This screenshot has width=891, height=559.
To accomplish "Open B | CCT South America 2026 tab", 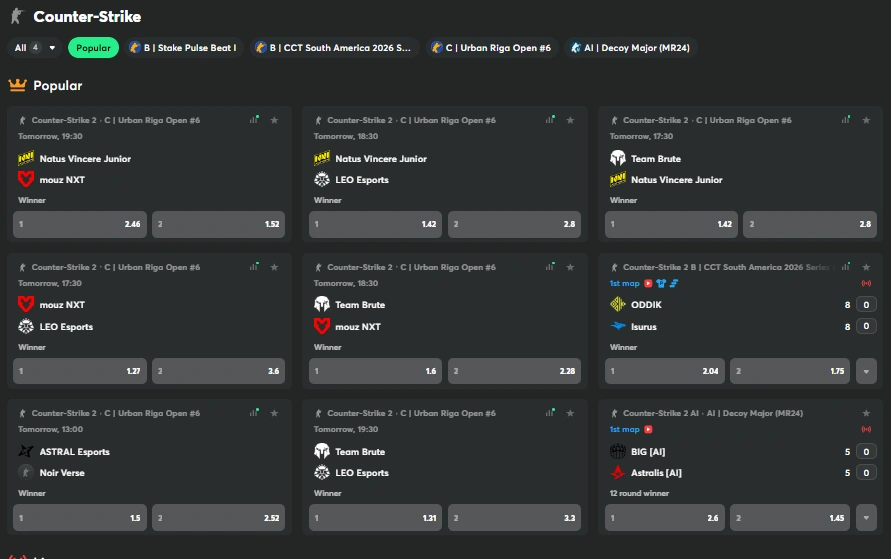I will click(334, 48).
